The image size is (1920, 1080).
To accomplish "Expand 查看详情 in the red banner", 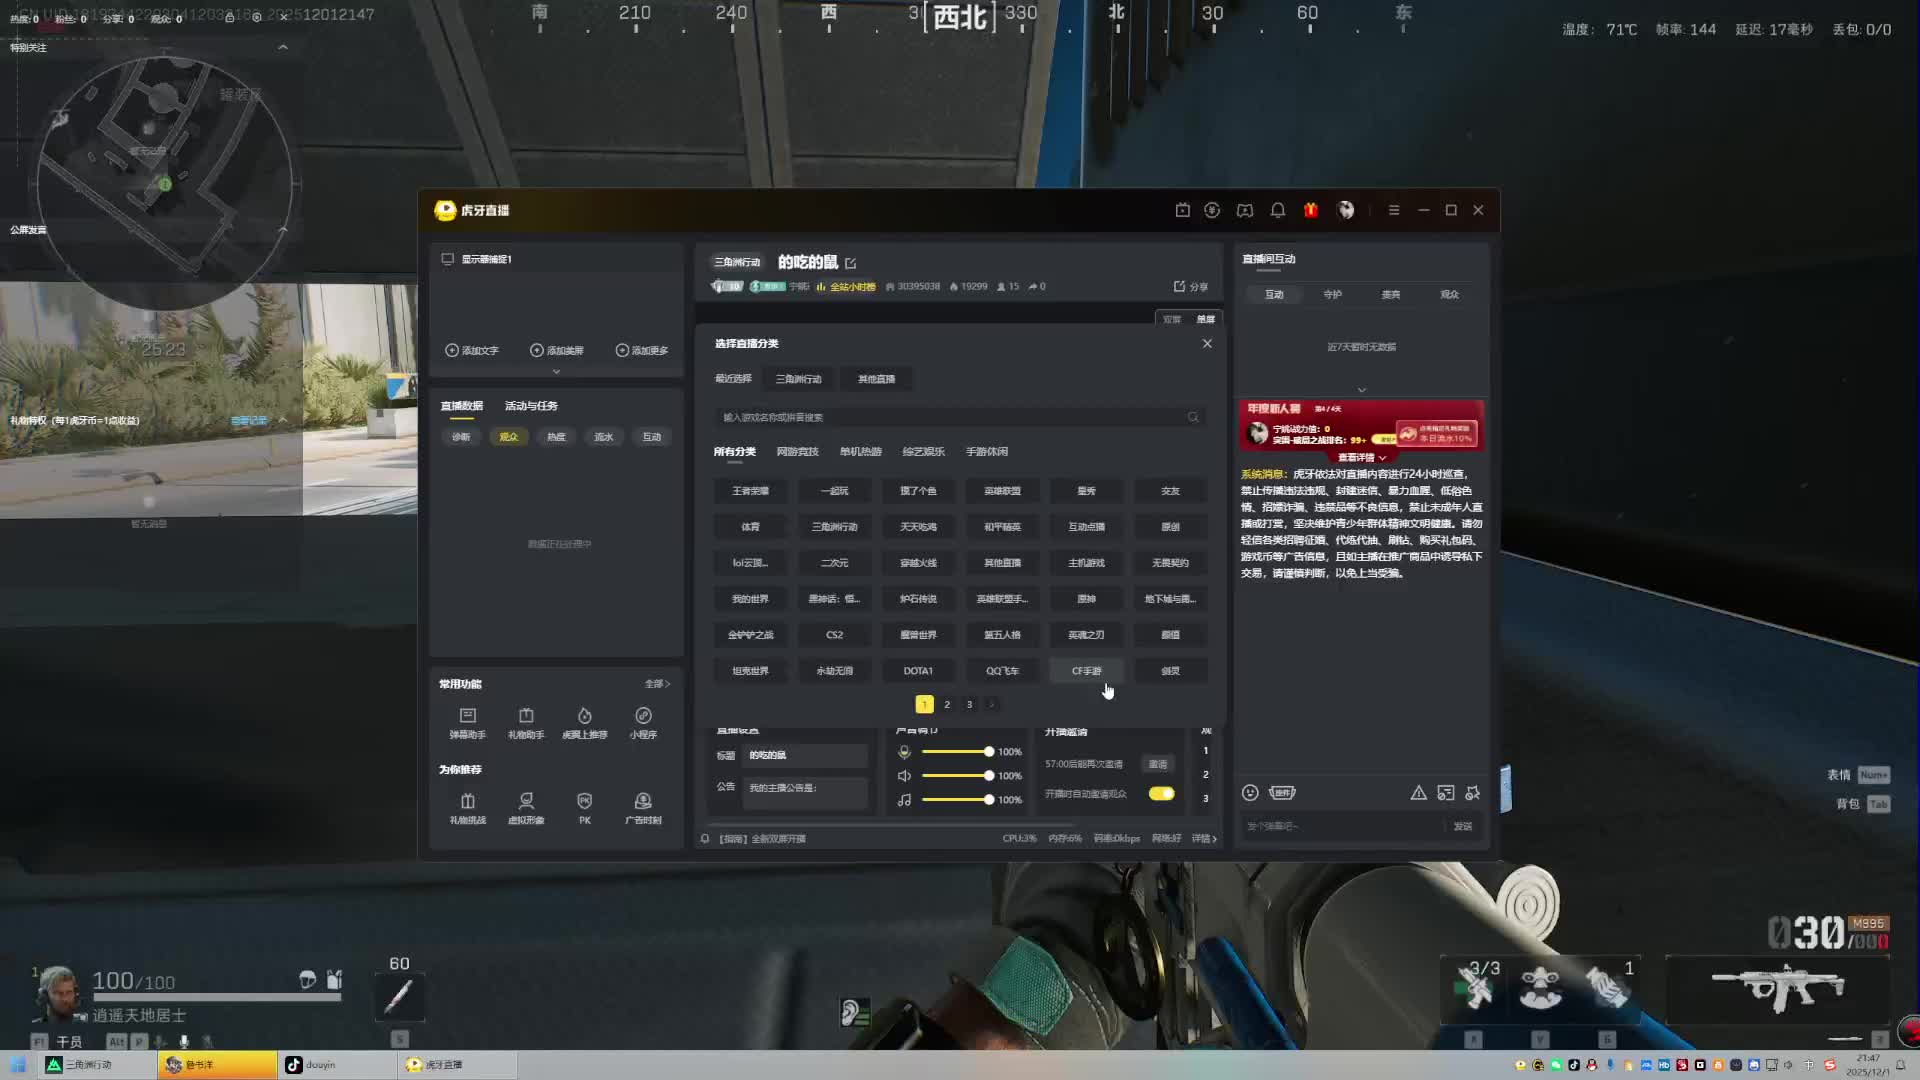I will click(x=1361, y=457).
